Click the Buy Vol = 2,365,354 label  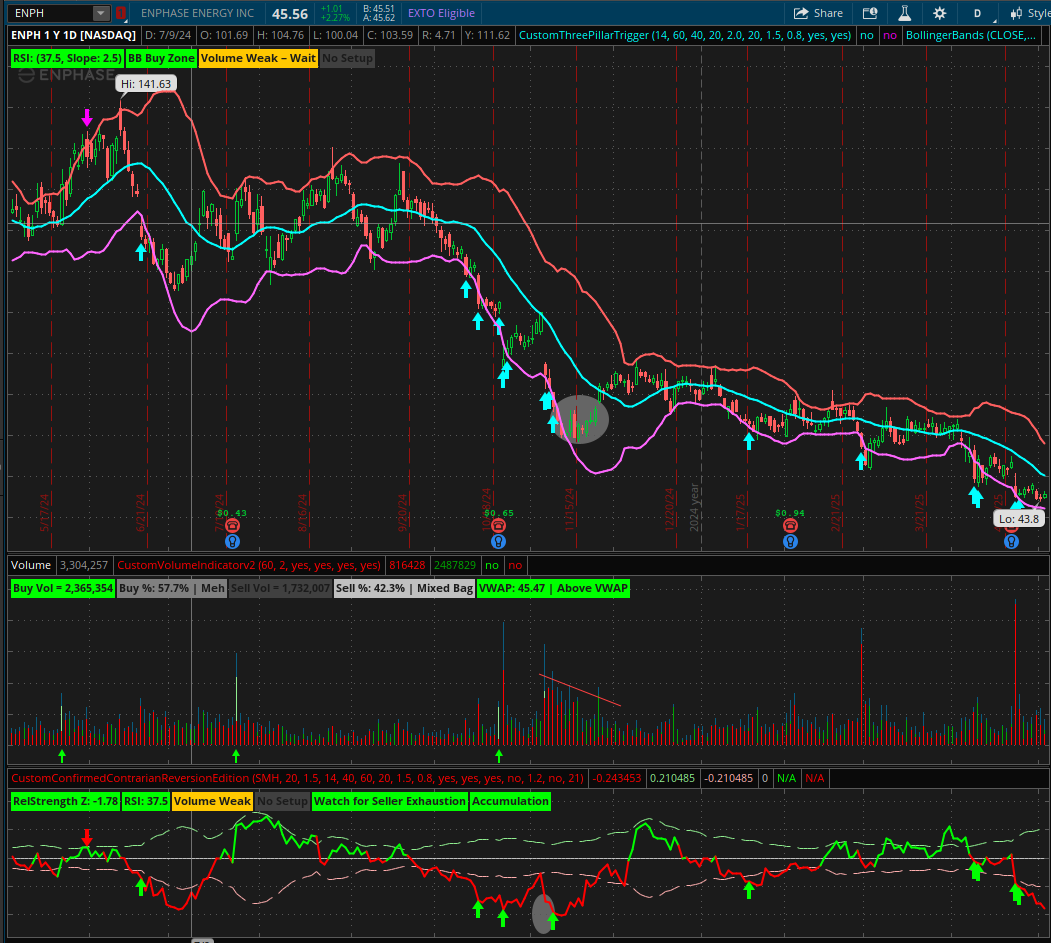coord(63,588)
